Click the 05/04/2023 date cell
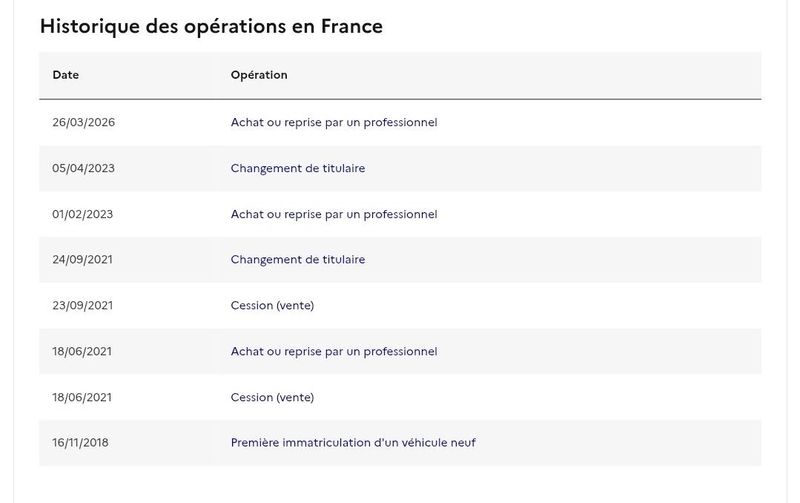The height and width of the screenshot is (503, 800). click(x=83, y=168)
